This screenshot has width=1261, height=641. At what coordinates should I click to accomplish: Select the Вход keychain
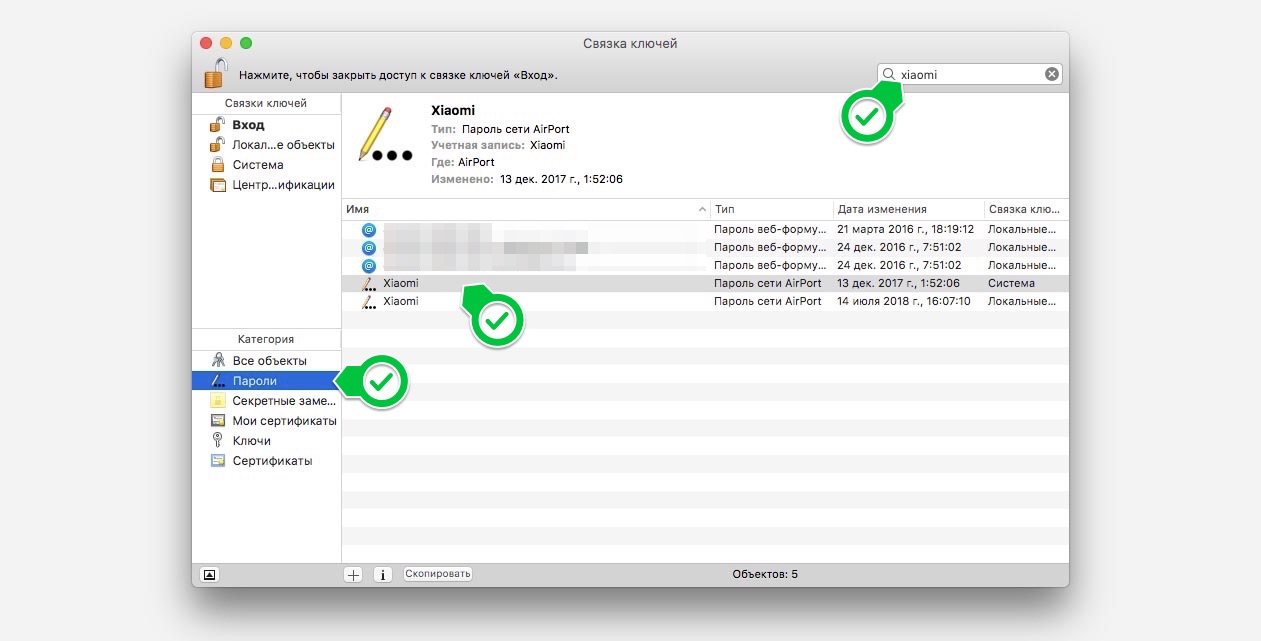[248, 125]
